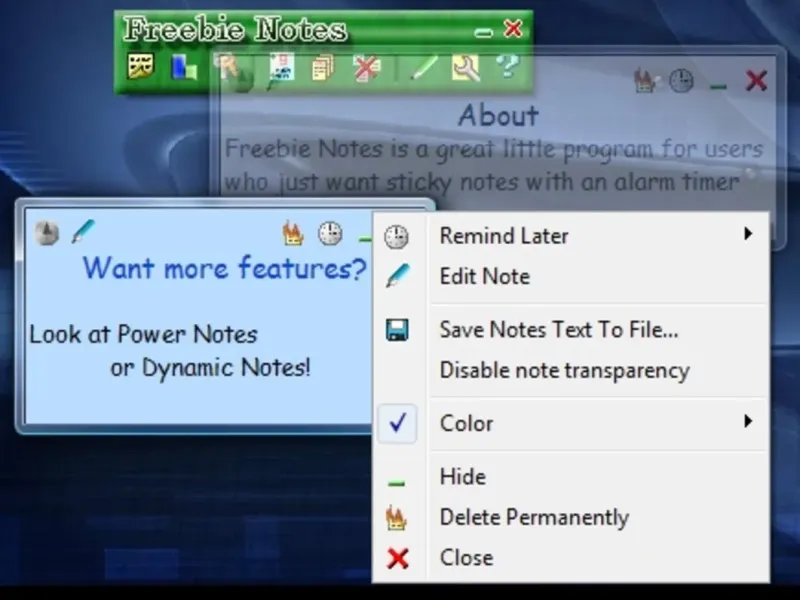This screenshot has height=600, width=800.
Task: Click the green pen icon in toolbar
Action: [x=424, y=68]
